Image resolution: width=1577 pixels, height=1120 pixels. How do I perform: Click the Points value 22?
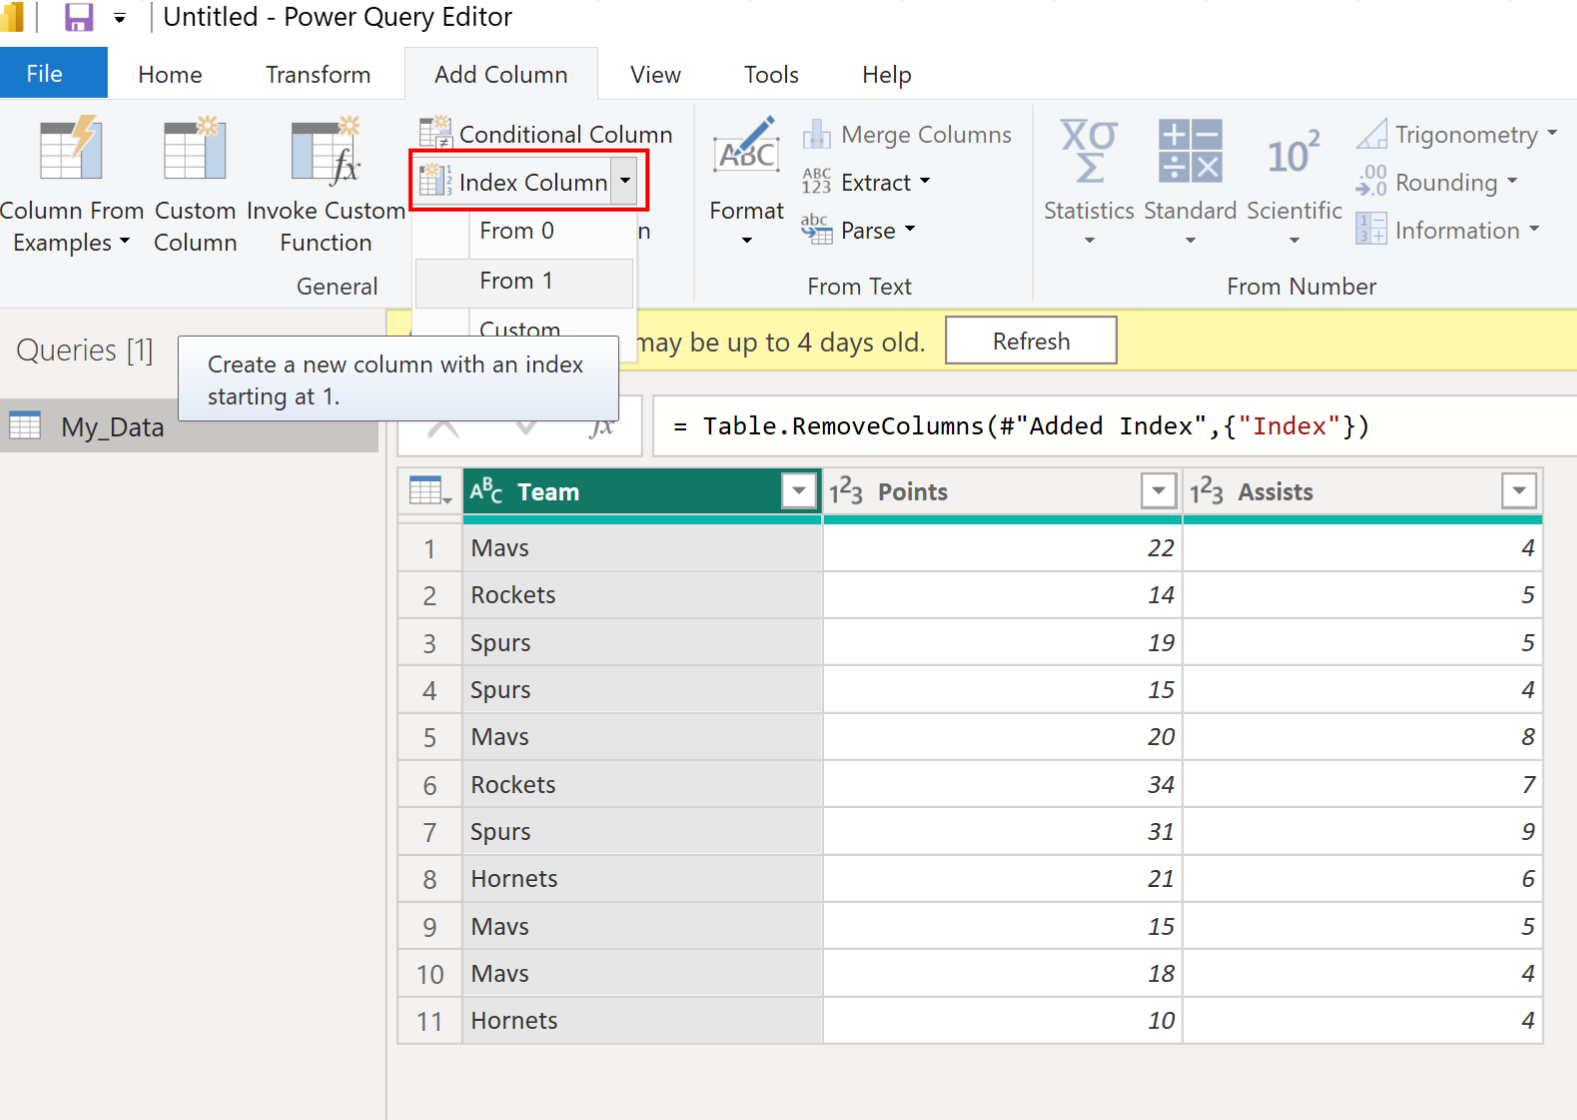pyautogui.click(x=1002, y=548)
